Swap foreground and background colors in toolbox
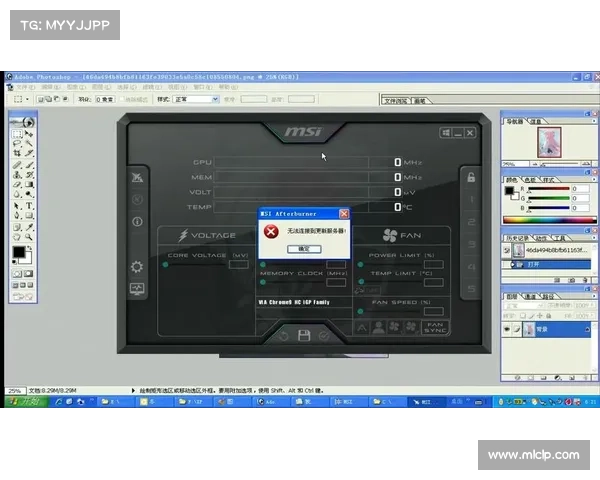This screenshot has height=480, width=600. tap(29, 248)
